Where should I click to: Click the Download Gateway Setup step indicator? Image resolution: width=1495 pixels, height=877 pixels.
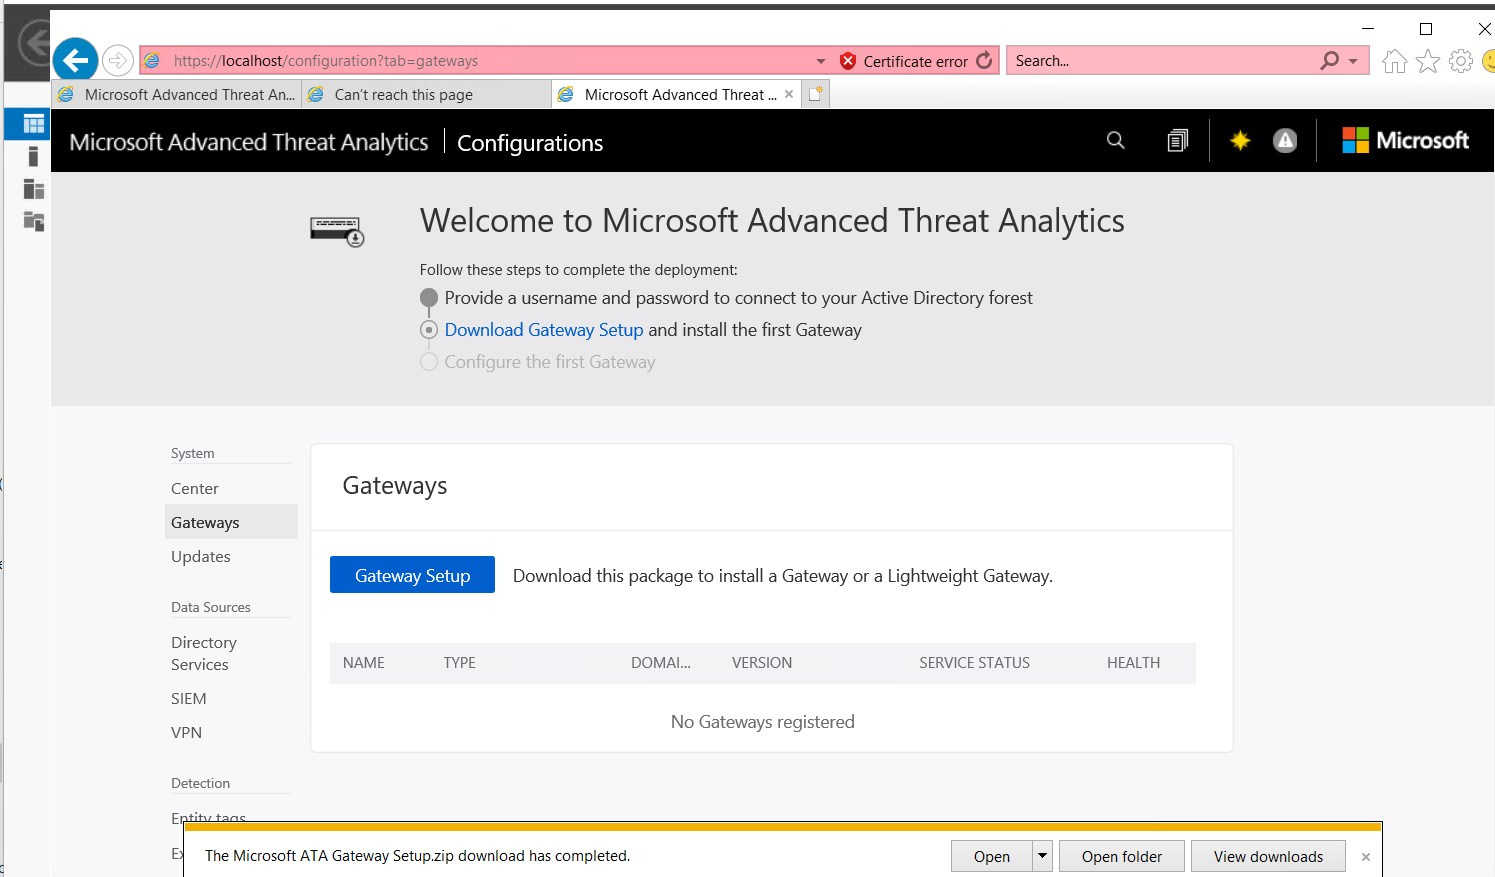pos(429,330)
